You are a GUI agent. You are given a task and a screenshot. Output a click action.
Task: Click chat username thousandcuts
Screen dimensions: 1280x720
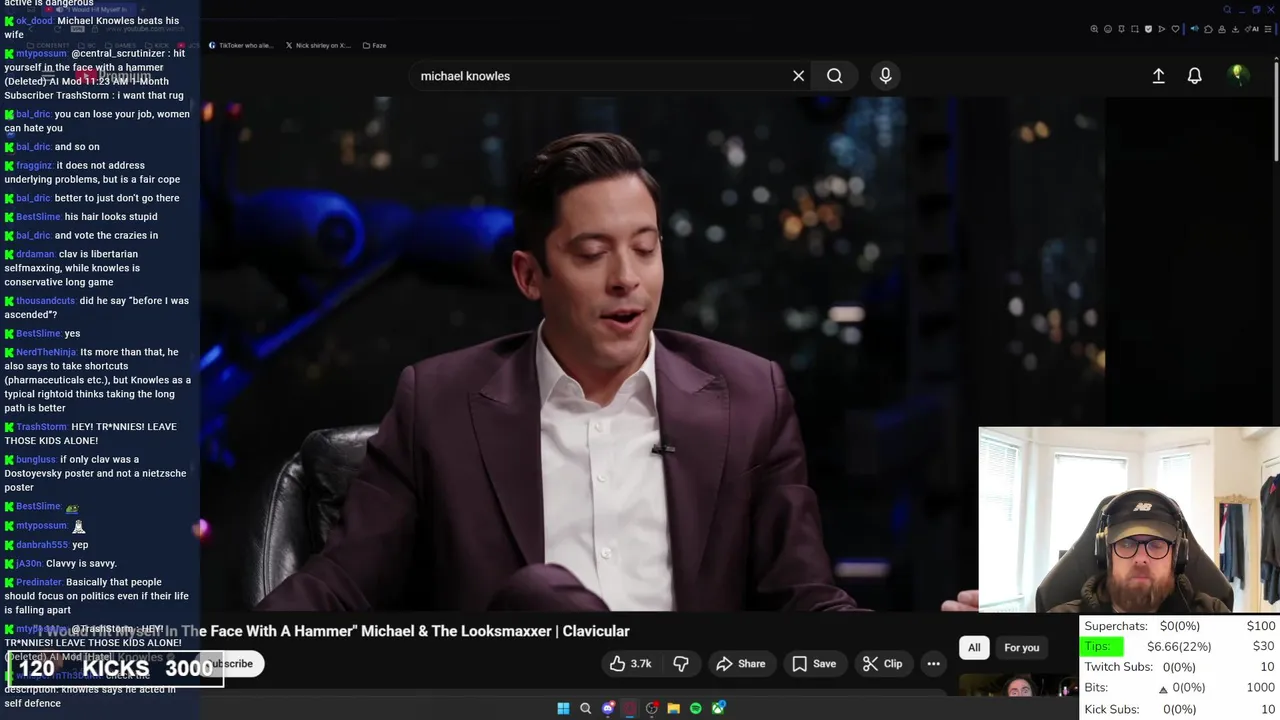pyautogui.click(x=46, y=301)
